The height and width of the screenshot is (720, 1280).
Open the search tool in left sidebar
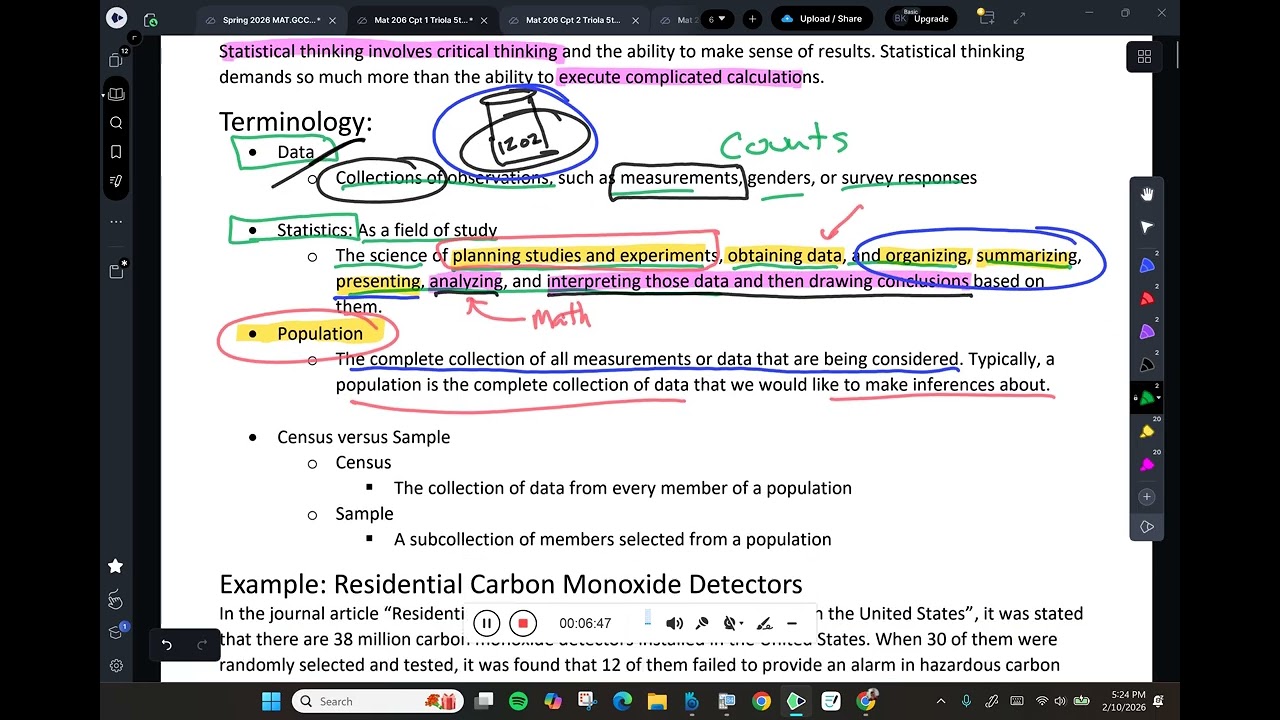116,123
